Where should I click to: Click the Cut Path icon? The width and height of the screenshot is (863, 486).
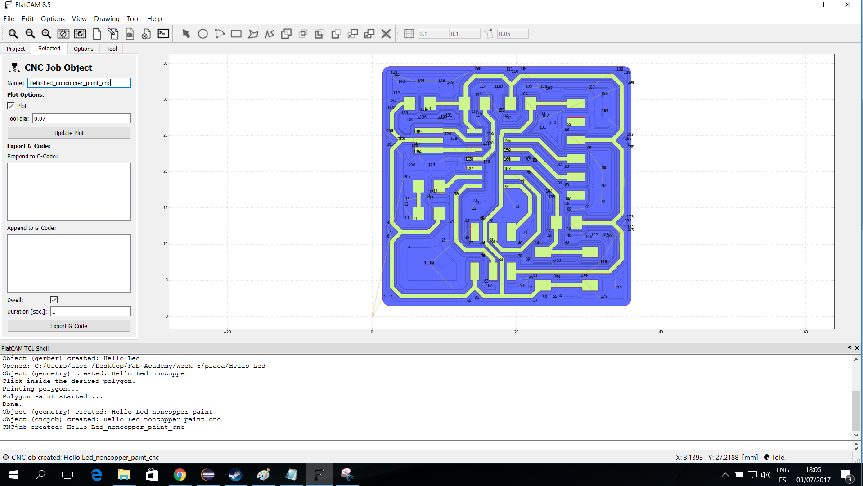click(x=336, y=34)
